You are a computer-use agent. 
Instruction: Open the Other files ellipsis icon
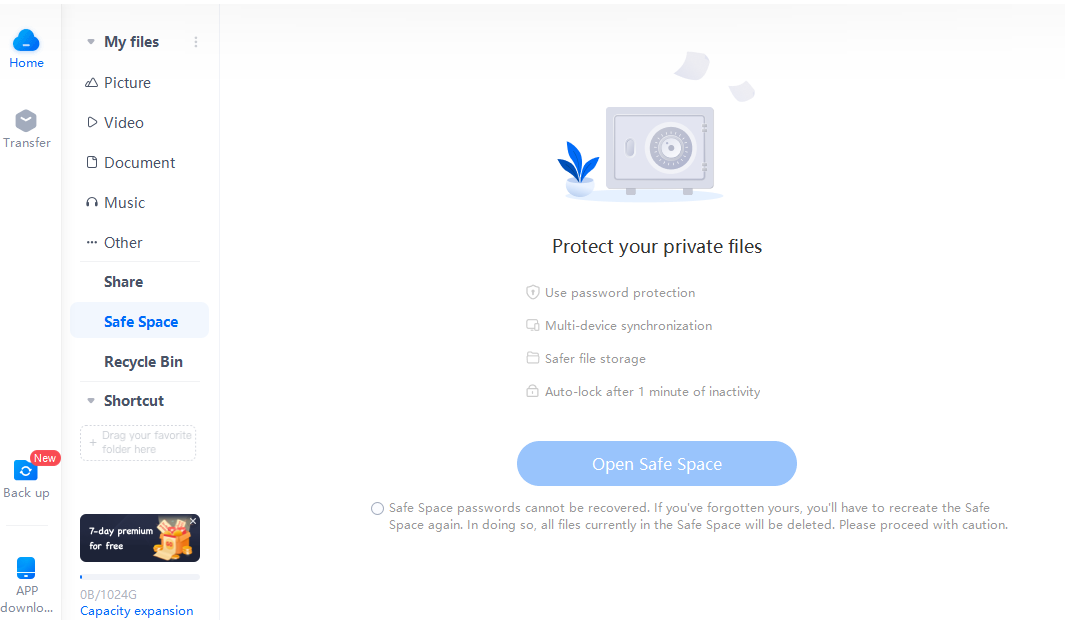tap(92, 242)
